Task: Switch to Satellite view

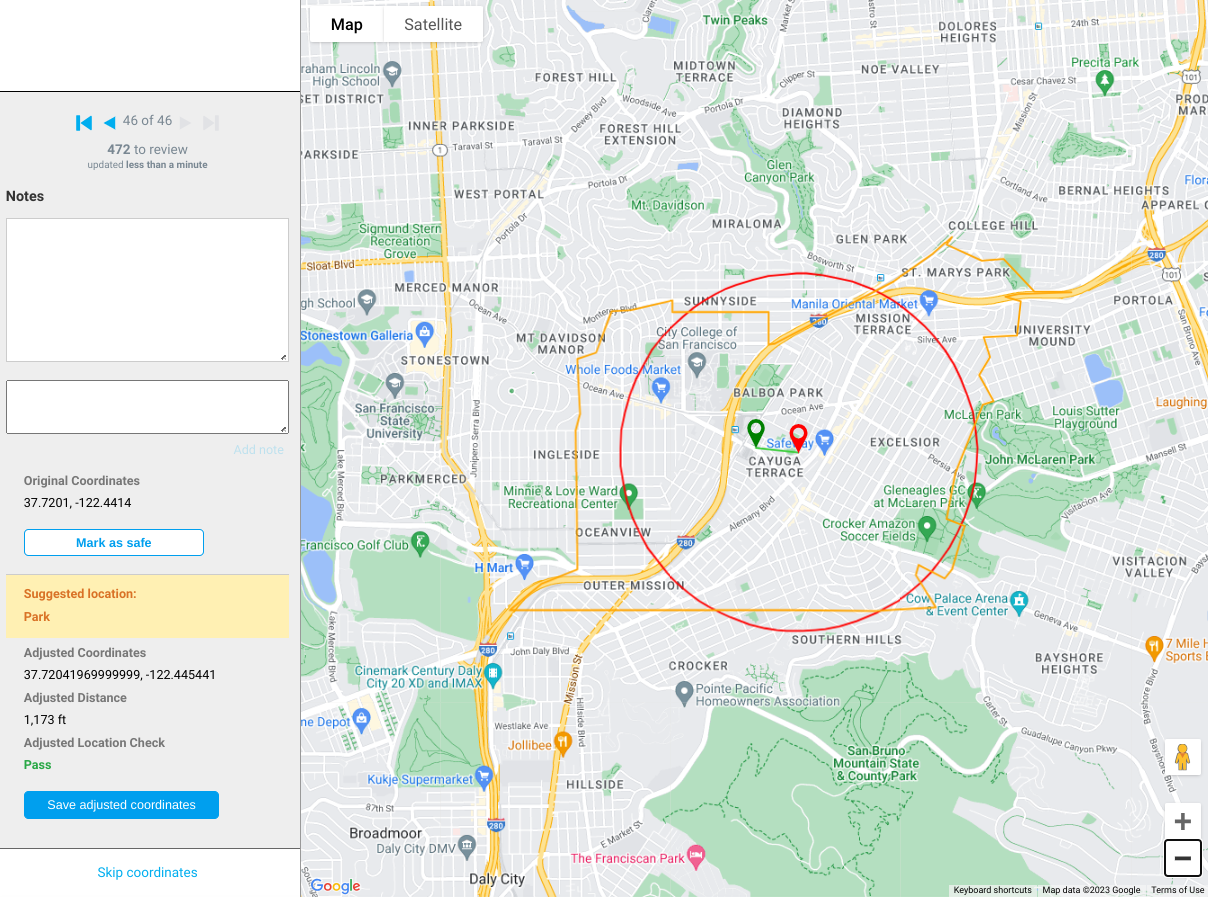Action: point(432,25)
